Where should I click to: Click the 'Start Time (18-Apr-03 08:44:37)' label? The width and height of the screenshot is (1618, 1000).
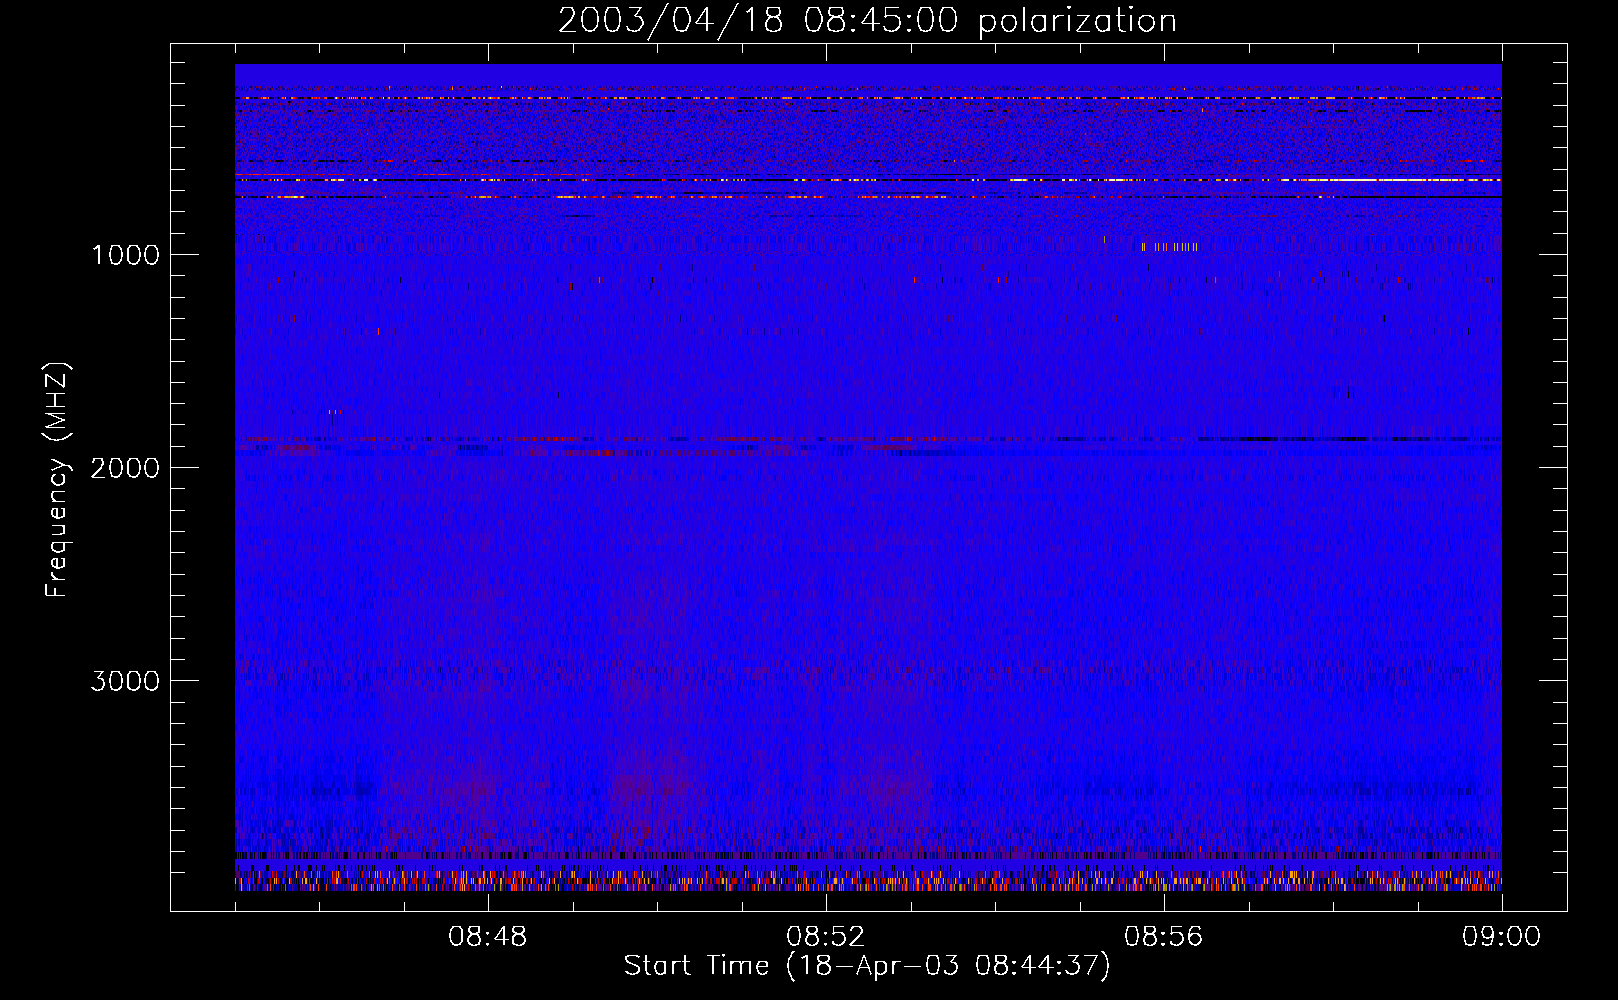click(867, 966)
